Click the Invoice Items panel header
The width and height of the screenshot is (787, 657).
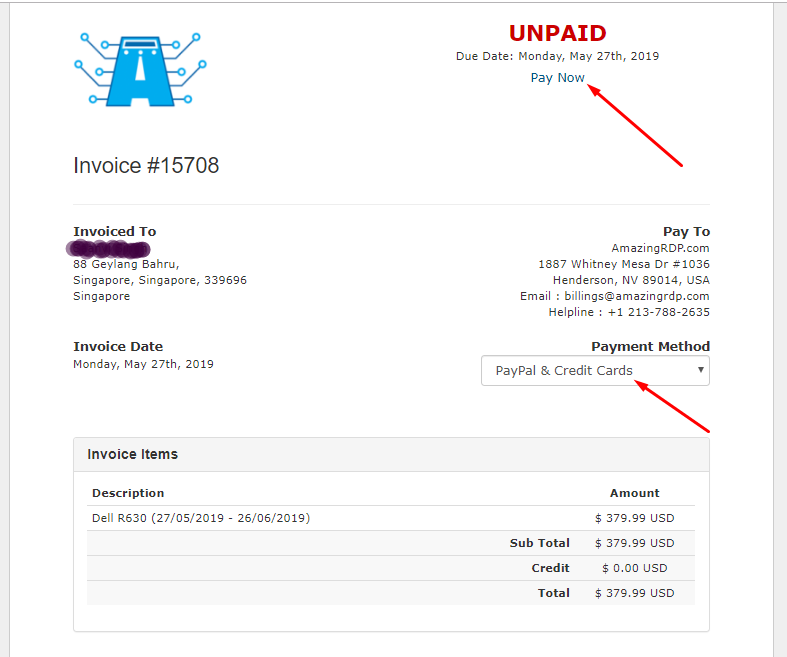tap(132, 454)
